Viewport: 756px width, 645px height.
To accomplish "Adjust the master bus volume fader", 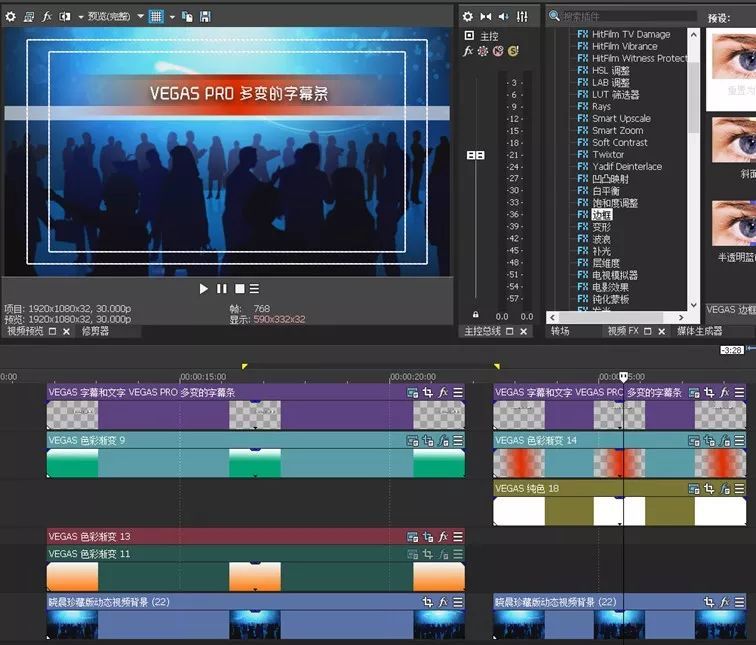I will (x=475, y=155).
